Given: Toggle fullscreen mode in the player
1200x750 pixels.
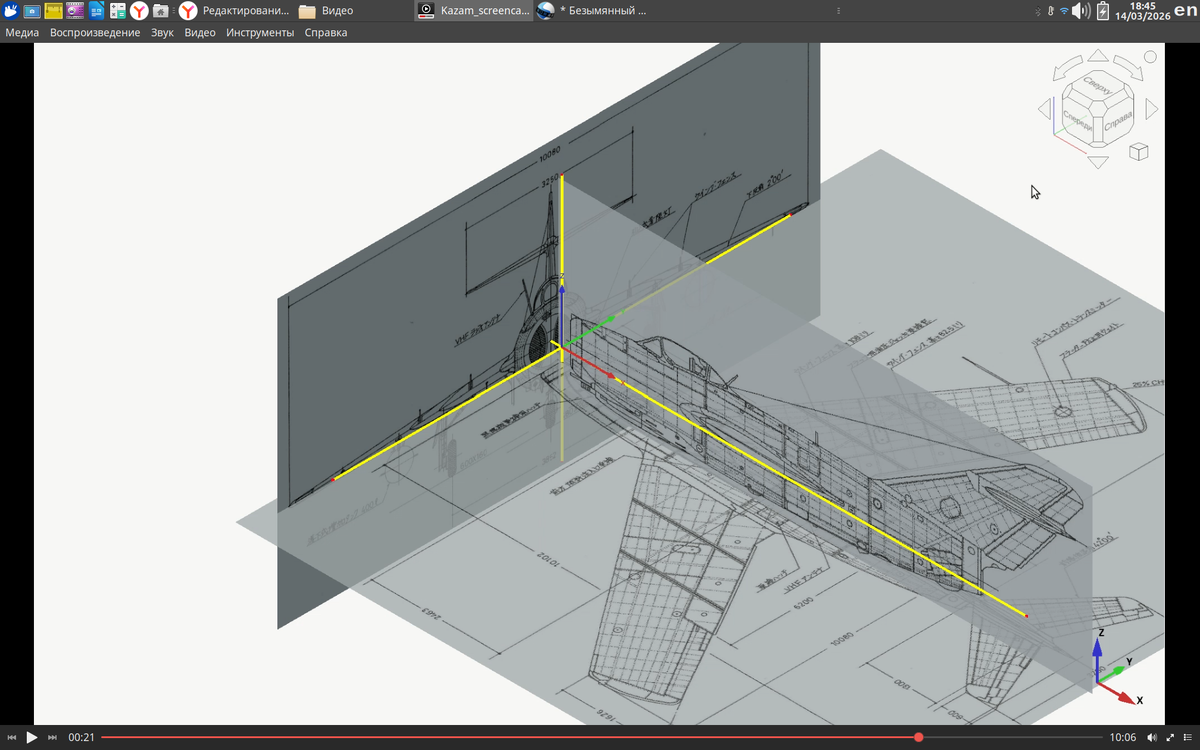Looking at the screenshot, I should click(x=1170, y=737).
